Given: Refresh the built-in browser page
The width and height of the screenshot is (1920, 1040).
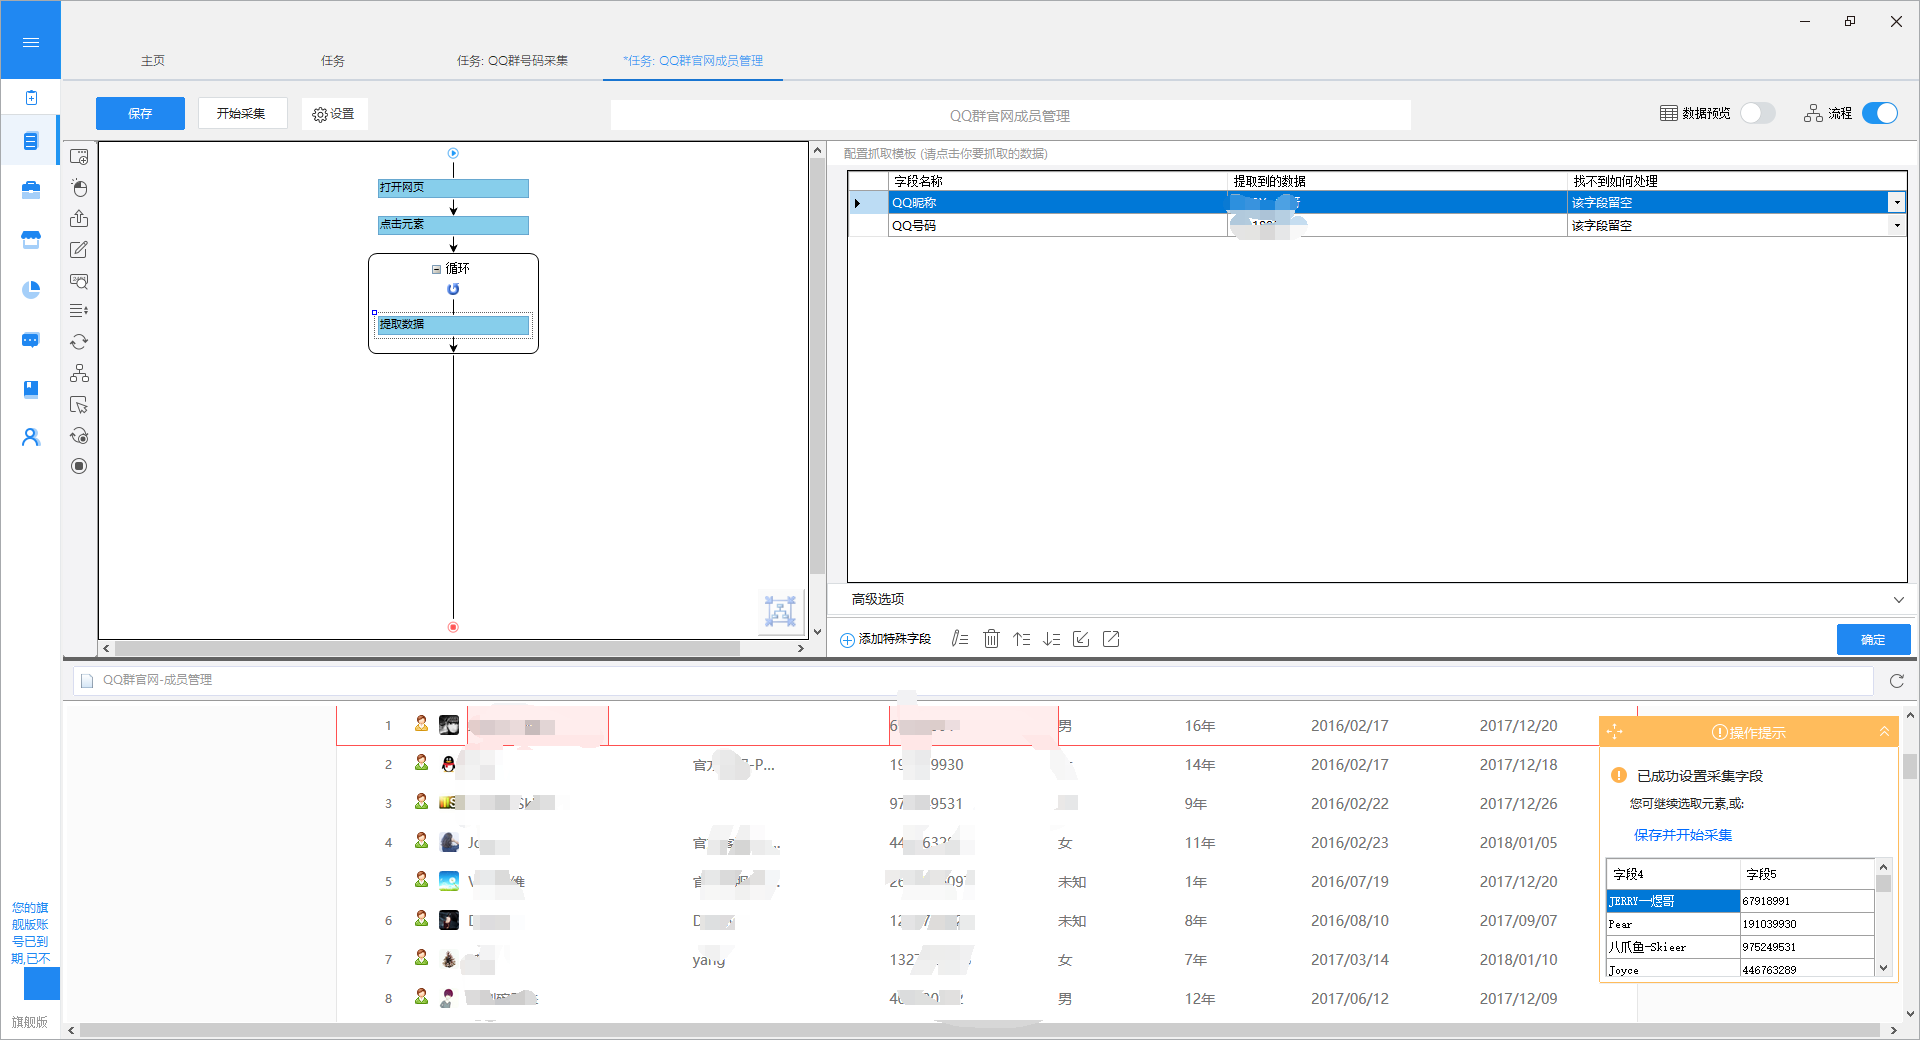Looking at the screenshot, I should pyautogui.click(x=1897, y=681).
